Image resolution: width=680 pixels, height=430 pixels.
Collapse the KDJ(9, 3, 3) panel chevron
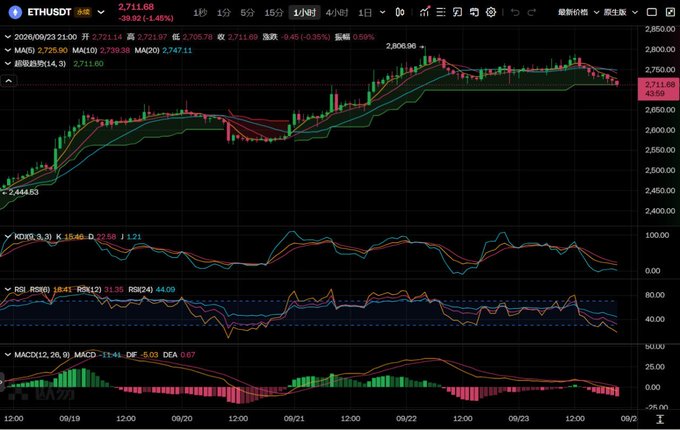tap(8, 237)
